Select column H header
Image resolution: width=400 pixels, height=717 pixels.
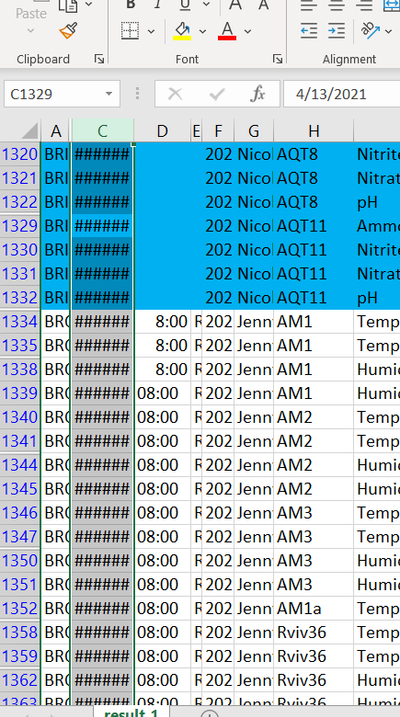[314, 131]
